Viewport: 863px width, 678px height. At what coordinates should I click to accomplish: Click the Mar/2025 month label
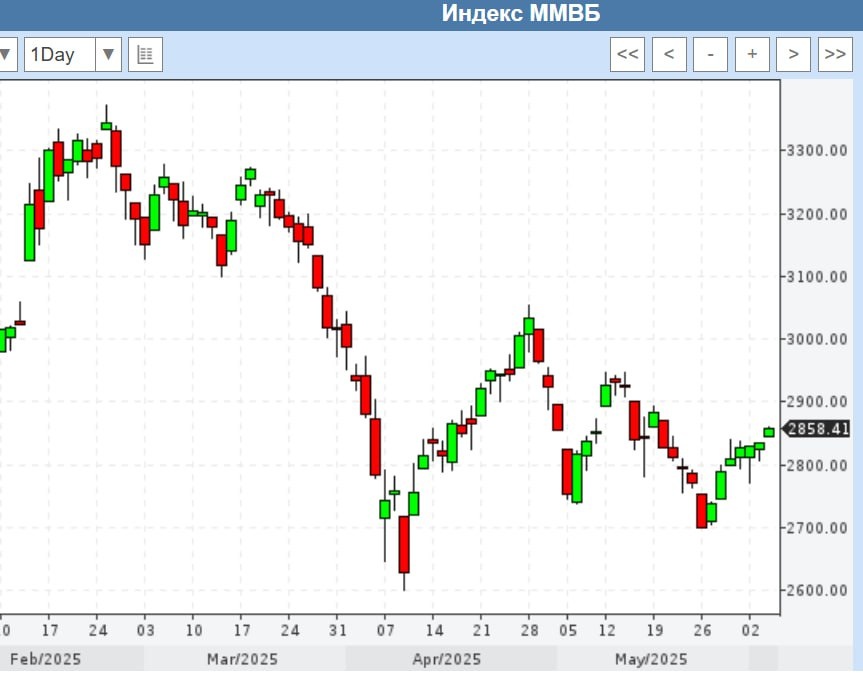[x=242, y=659]
